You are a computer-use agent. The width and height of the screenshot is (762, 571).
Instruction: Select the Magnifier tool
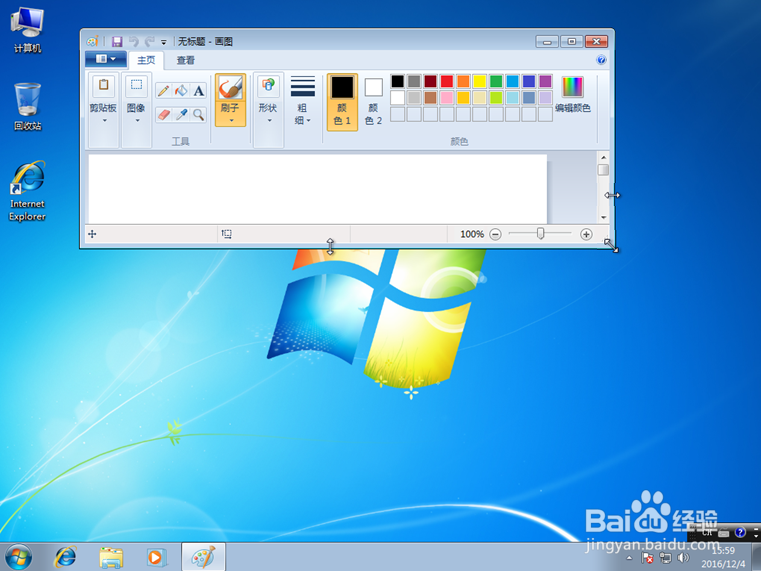pyautogui.click(x=198, y=114)
